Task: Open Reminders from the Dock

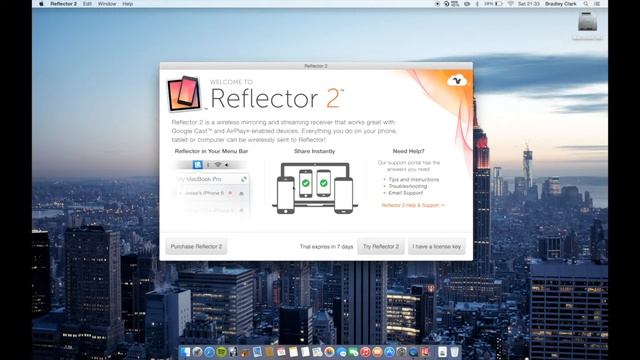Action: coord(305,352)
